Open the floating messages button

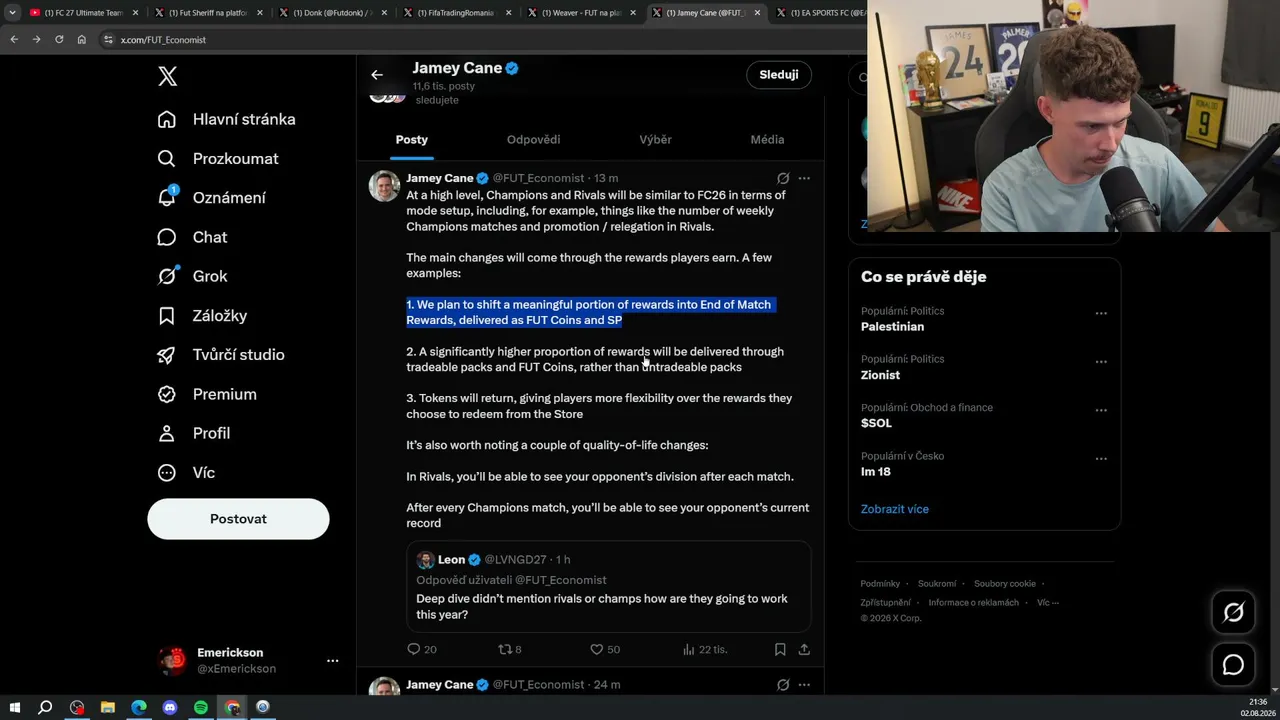pos(1233,665)
